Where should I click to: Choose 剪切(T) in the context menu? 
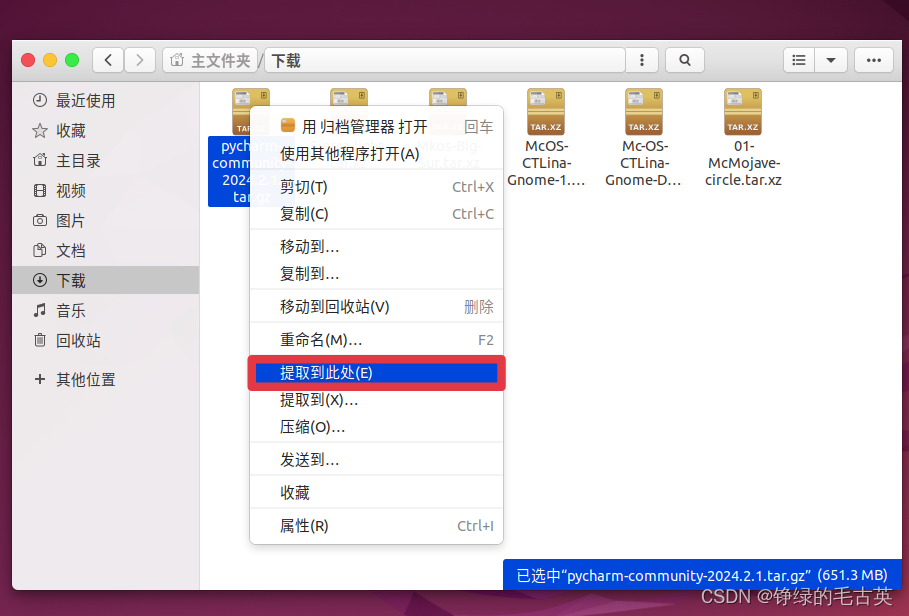pos(376,187)
